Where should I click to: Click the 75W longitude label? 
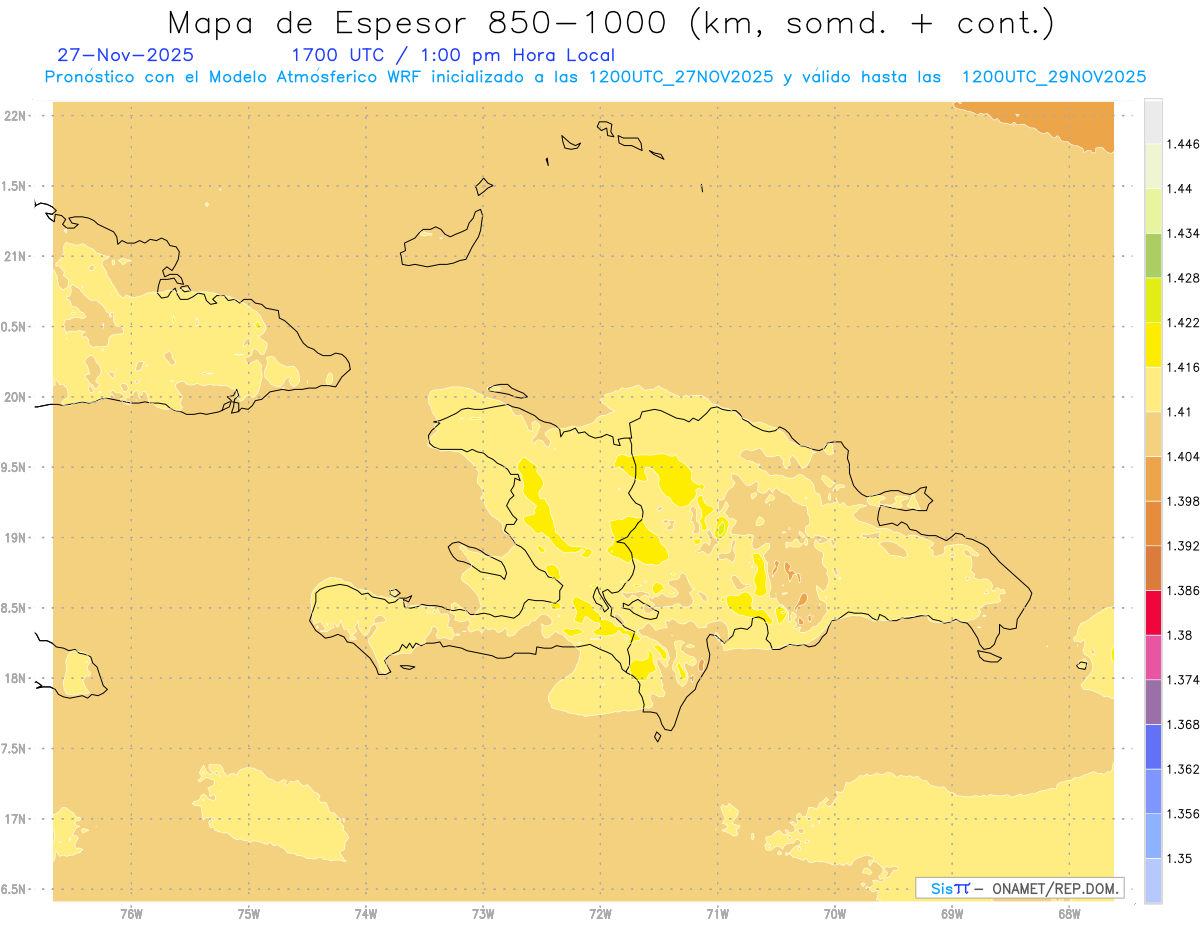[249, 914]
